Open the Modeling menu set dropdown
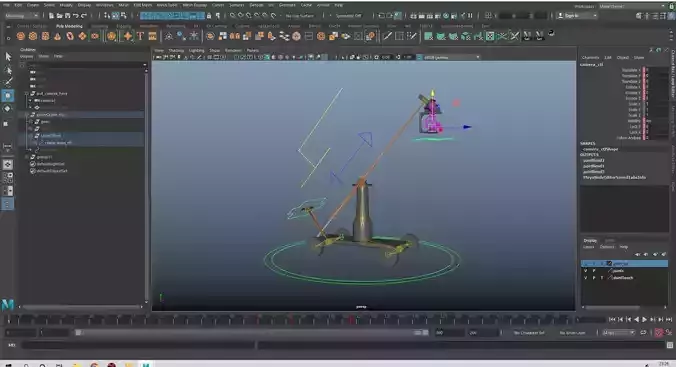The height and width of the screenshot is (367, 676). pyautogui.click(x=22, y=16)
